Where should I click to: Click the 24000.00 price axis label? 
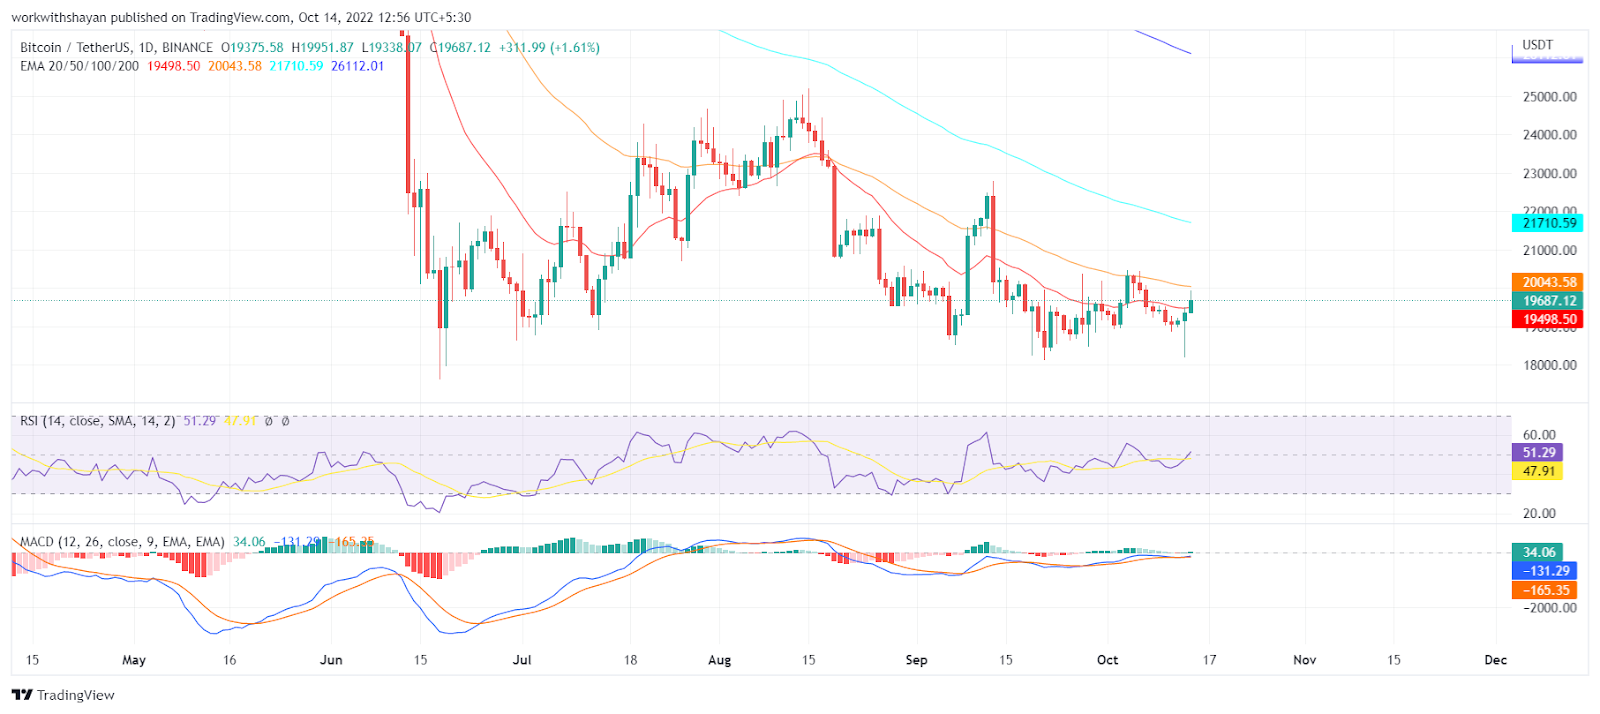[1550, 135]
